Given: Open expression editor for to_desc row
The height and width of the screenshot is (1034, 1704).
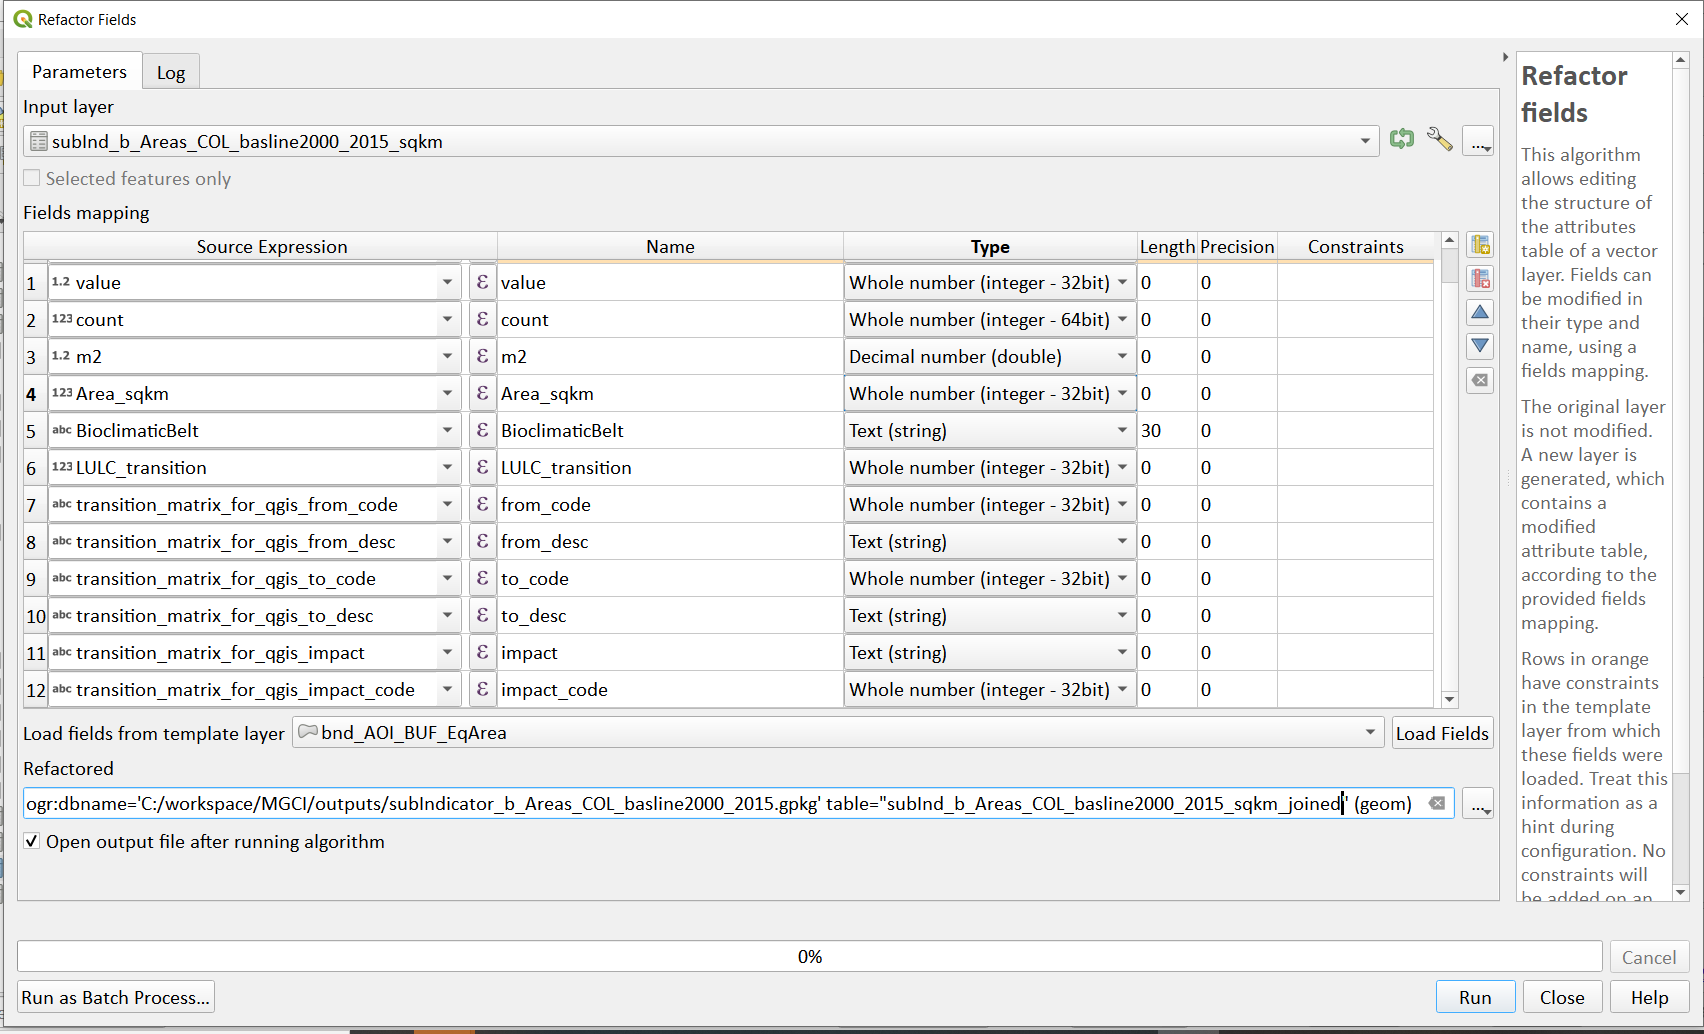Looking at the screenshot, I should point(482,616).
